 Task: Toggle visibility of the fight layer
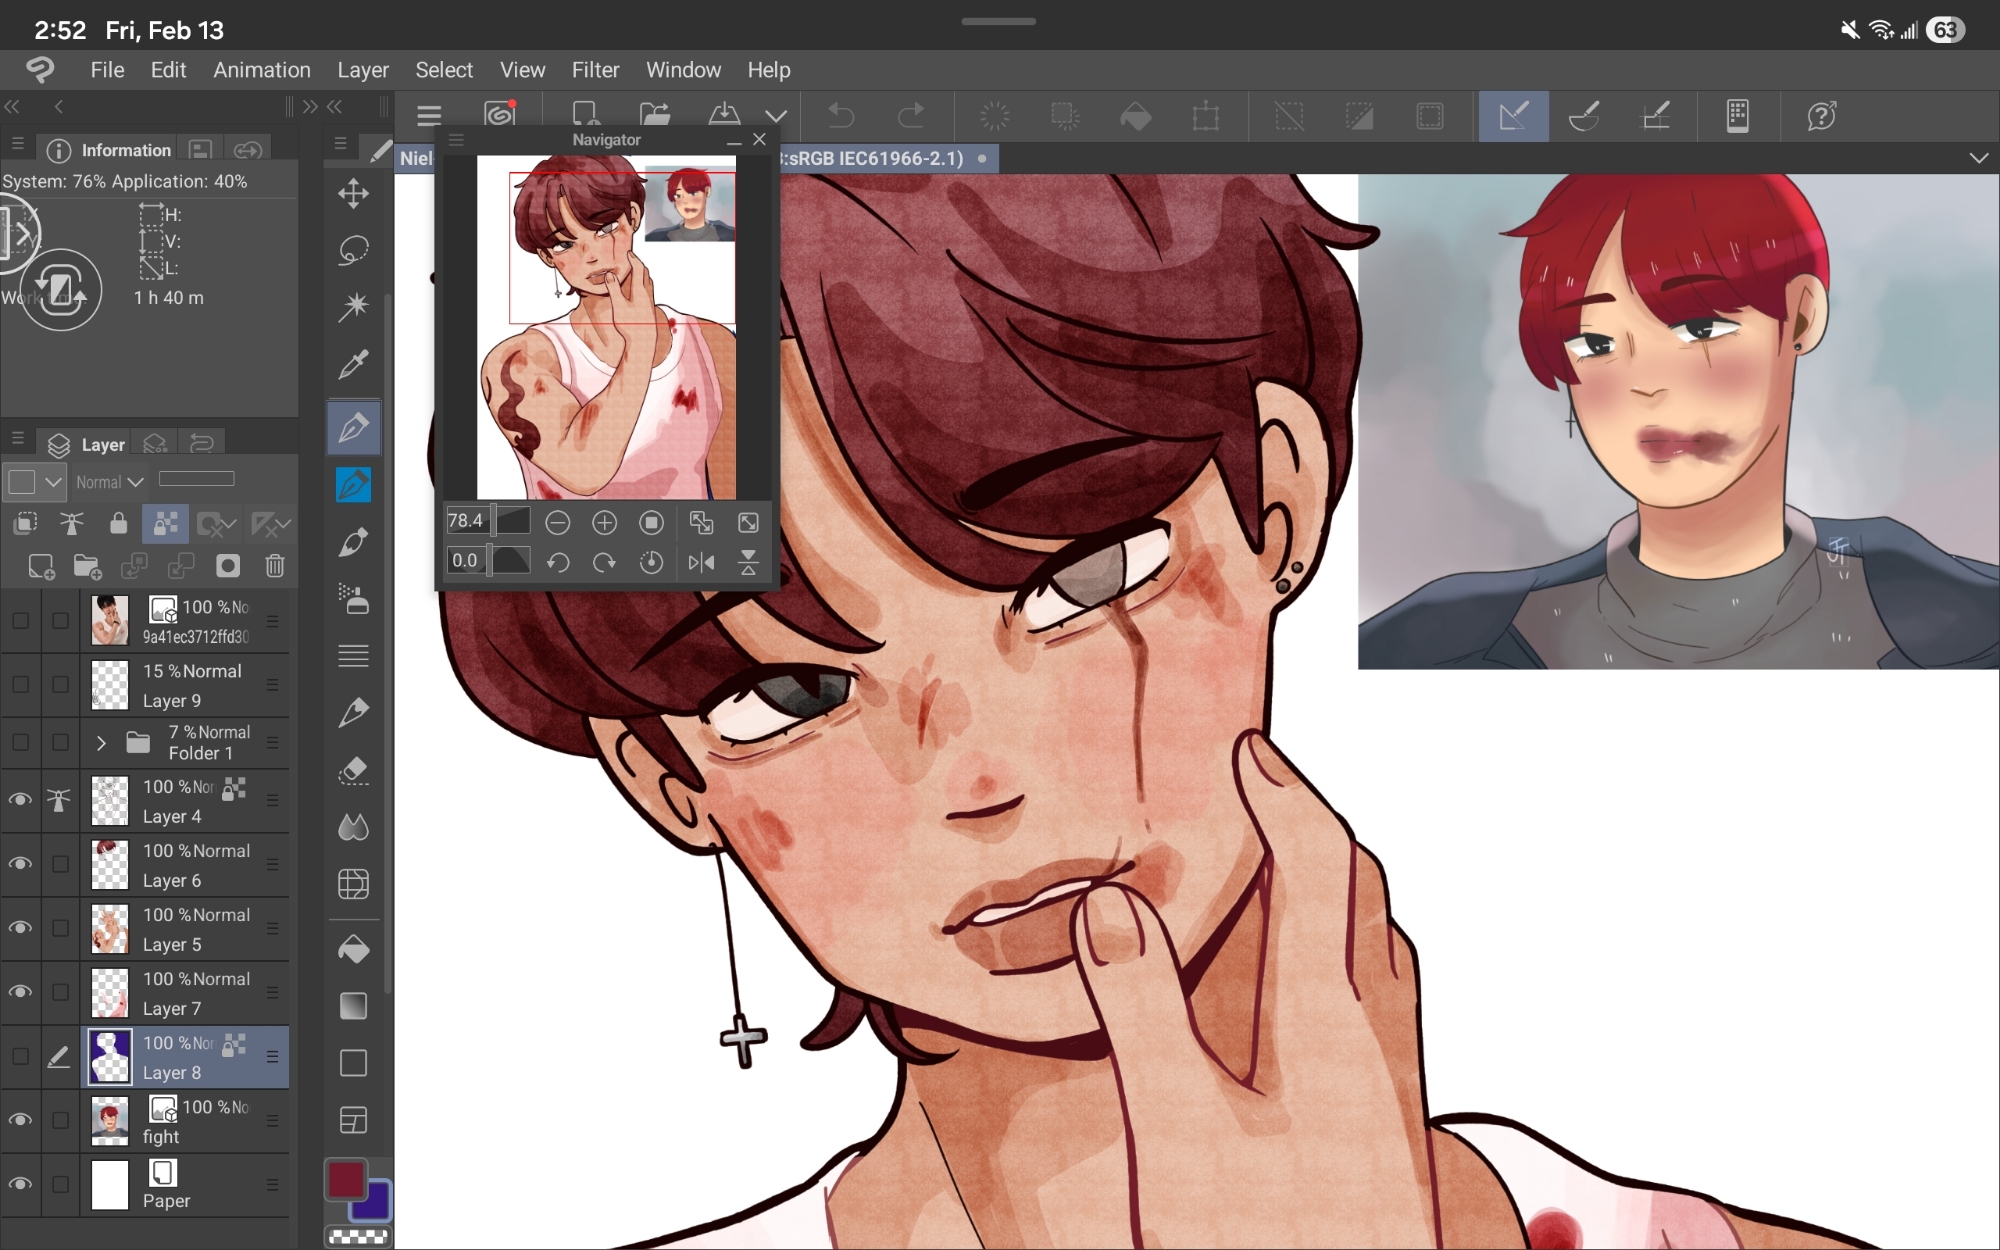click(x=20, y=1120)
